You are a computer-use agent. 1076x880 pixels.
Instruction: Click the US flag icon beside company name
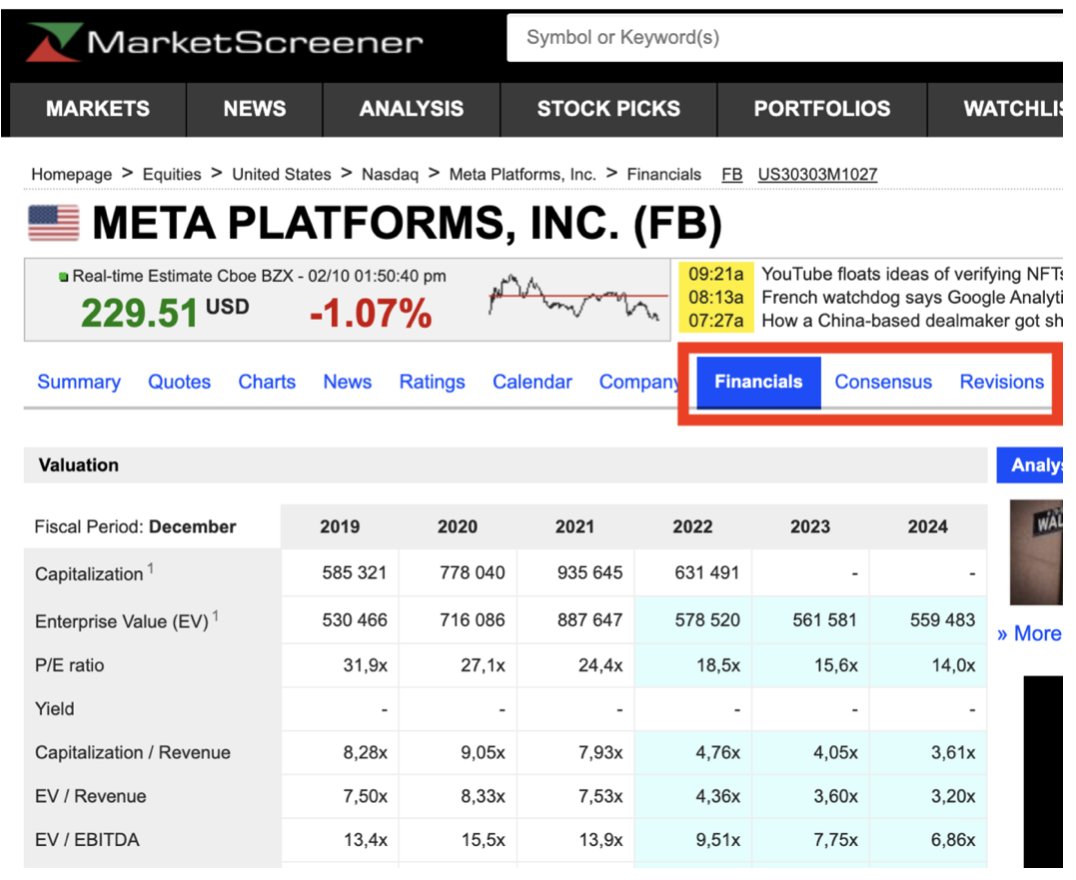point(54,223)
